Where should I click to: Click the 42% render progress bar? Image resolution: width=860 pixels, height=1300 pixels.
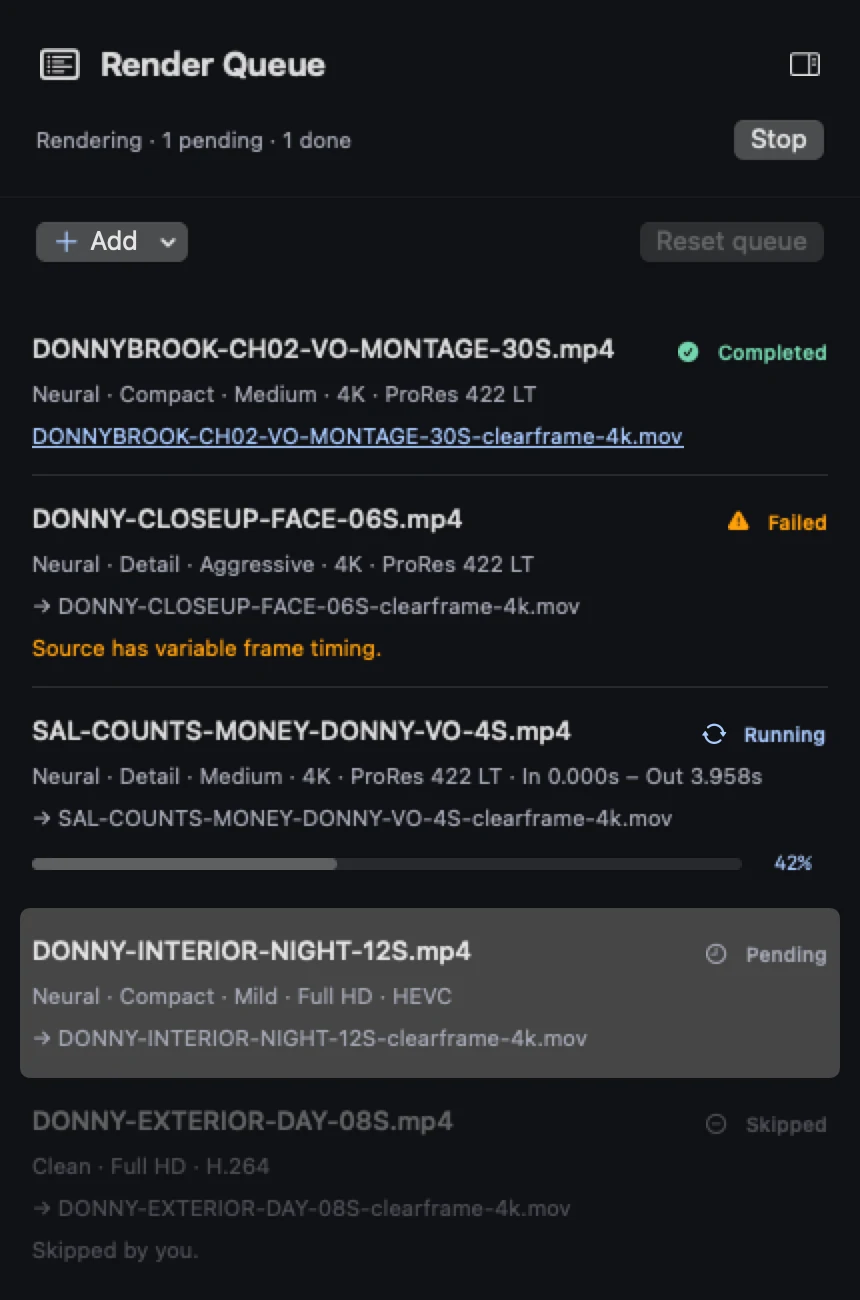[387, 864]
